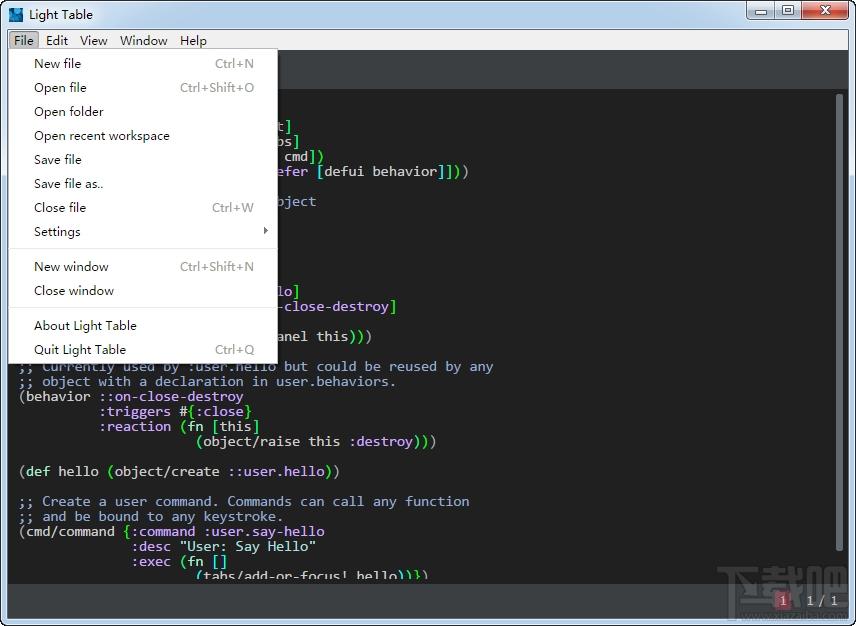Open the Edit menu
The width and height of the screenshot is (856, 626).
pyautogui.click(x=57, y=40)
